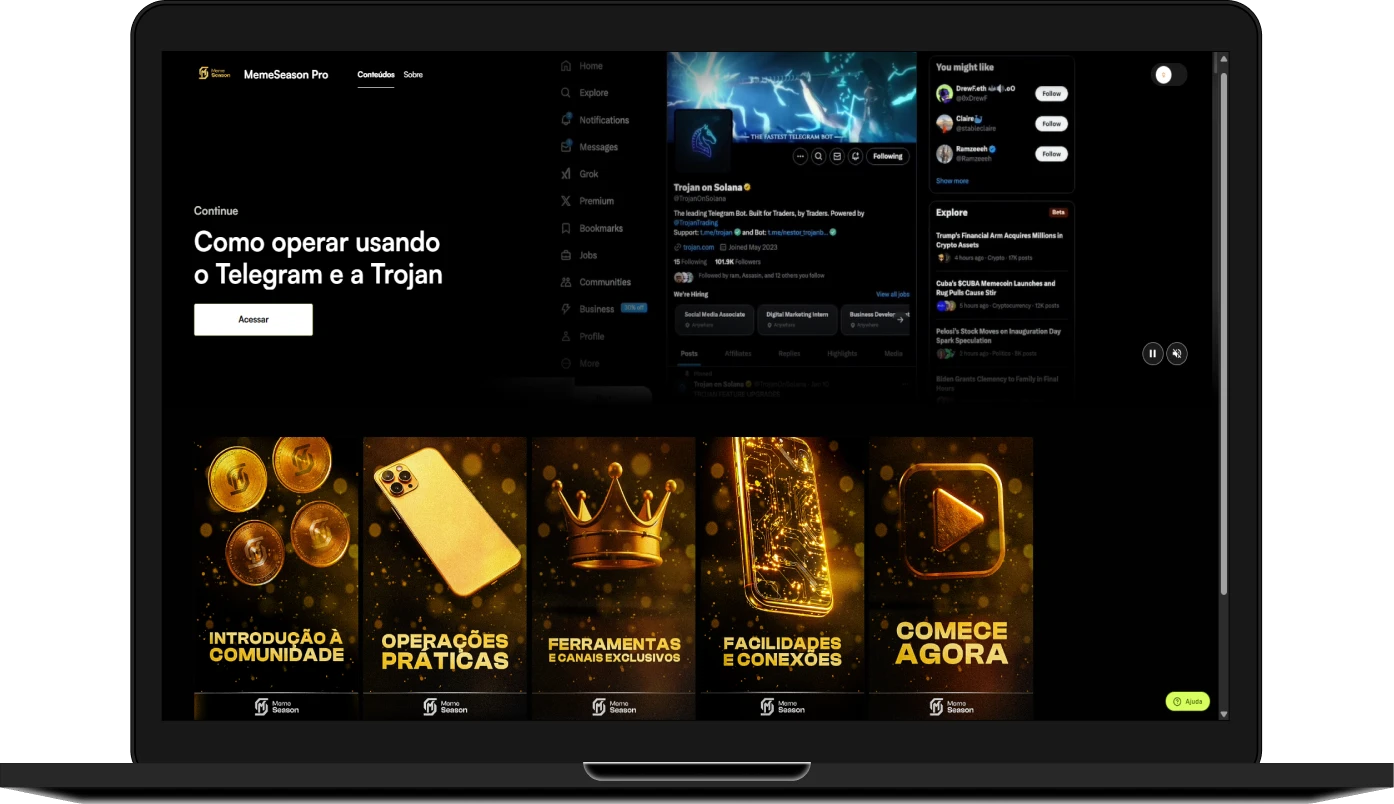
Task: Click the Business lightning icon in sidebar
Action: point(566,309)
